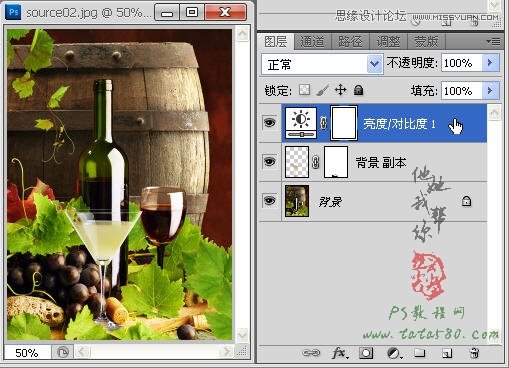
Task: Maximize the source02.jpg window
Action: 192,12
